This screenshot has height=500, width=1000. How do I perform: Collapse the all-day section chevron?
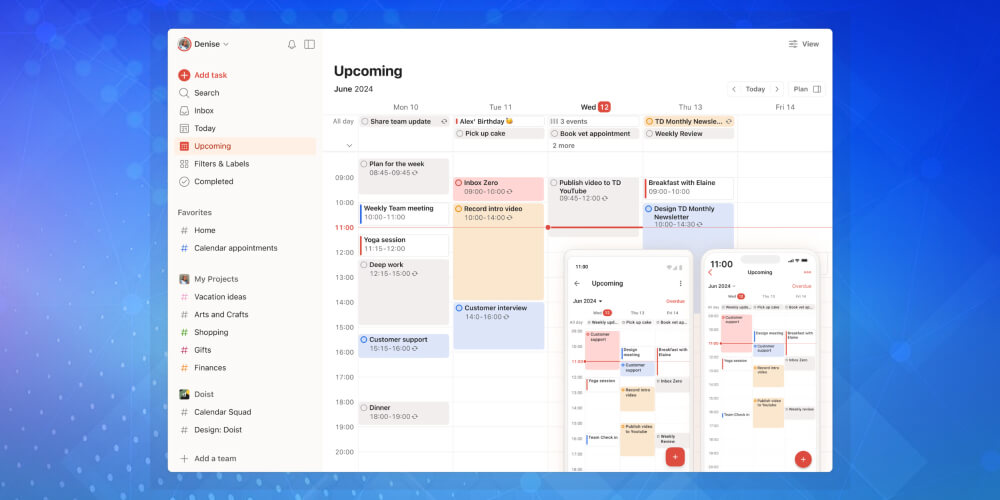349,145
